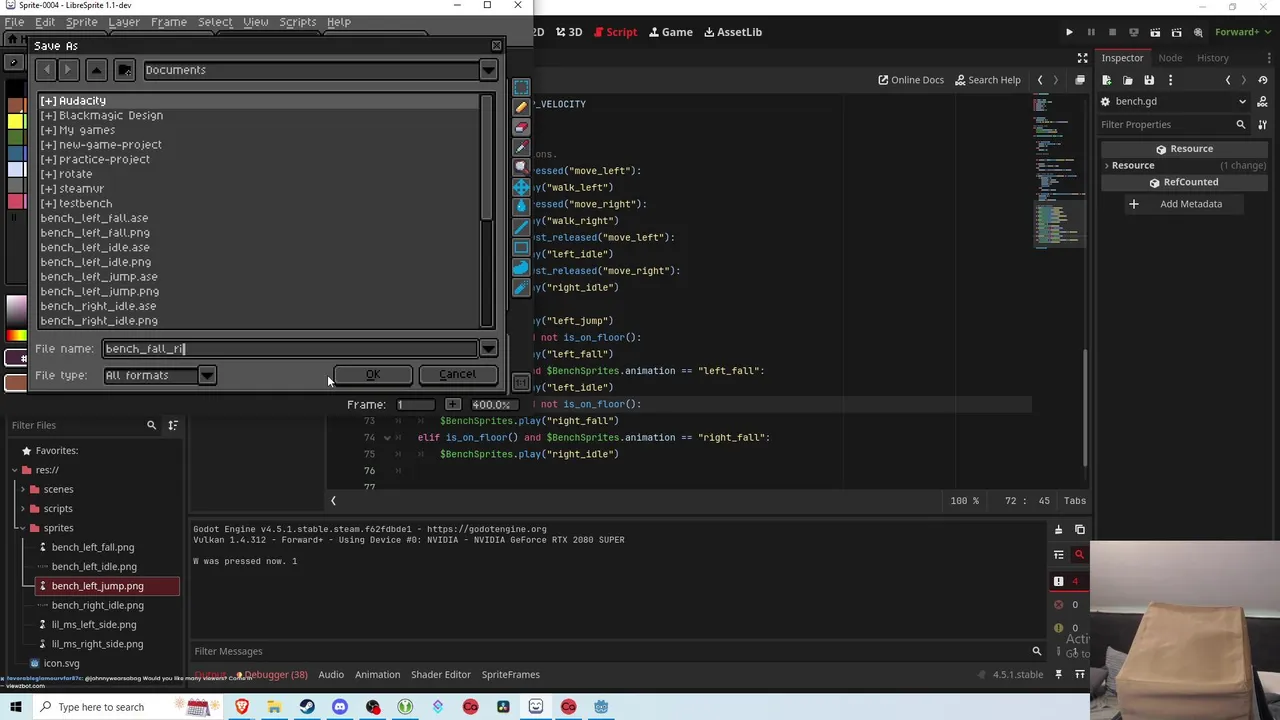Create new folder in Save As dialog
The width and height of the screenshot is (1280, 720).
[124, 69]
